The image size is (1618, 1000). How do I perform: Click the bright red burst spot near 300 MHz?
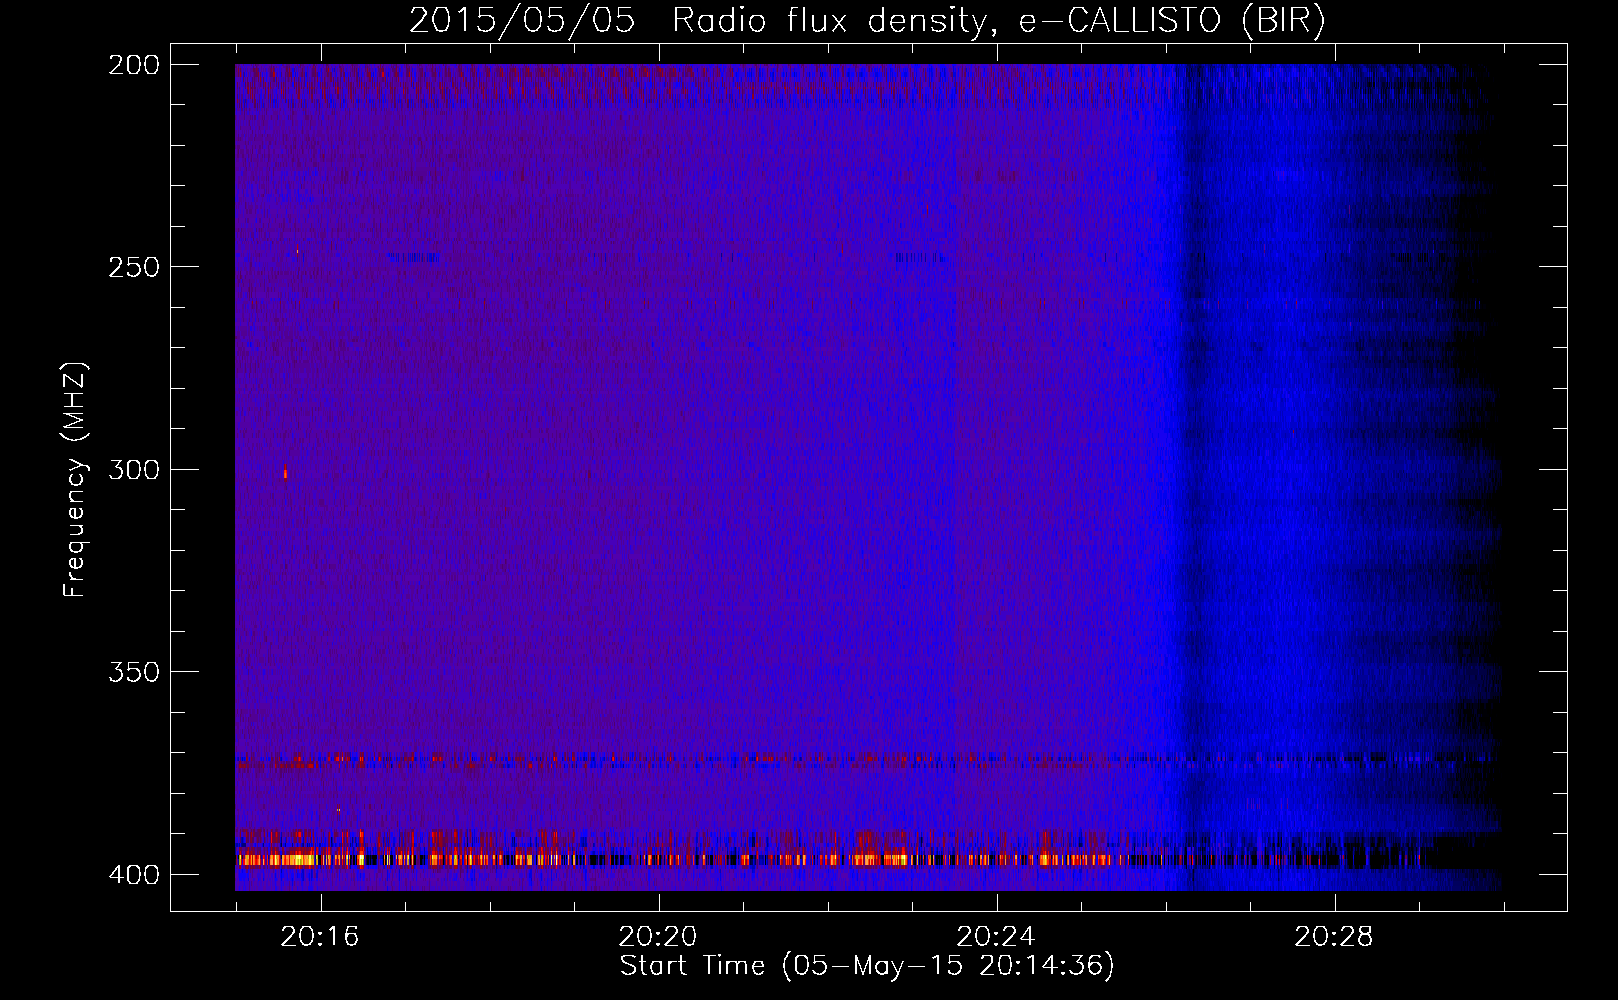[285, 473]
